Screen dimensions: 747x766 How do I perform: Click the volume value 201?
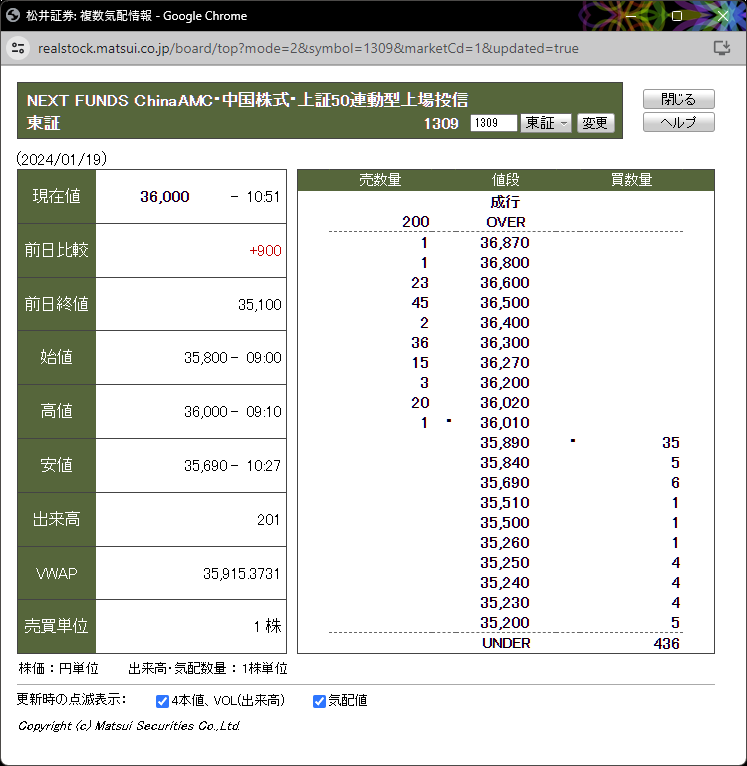pyautogui.click(x=268, y=520)
